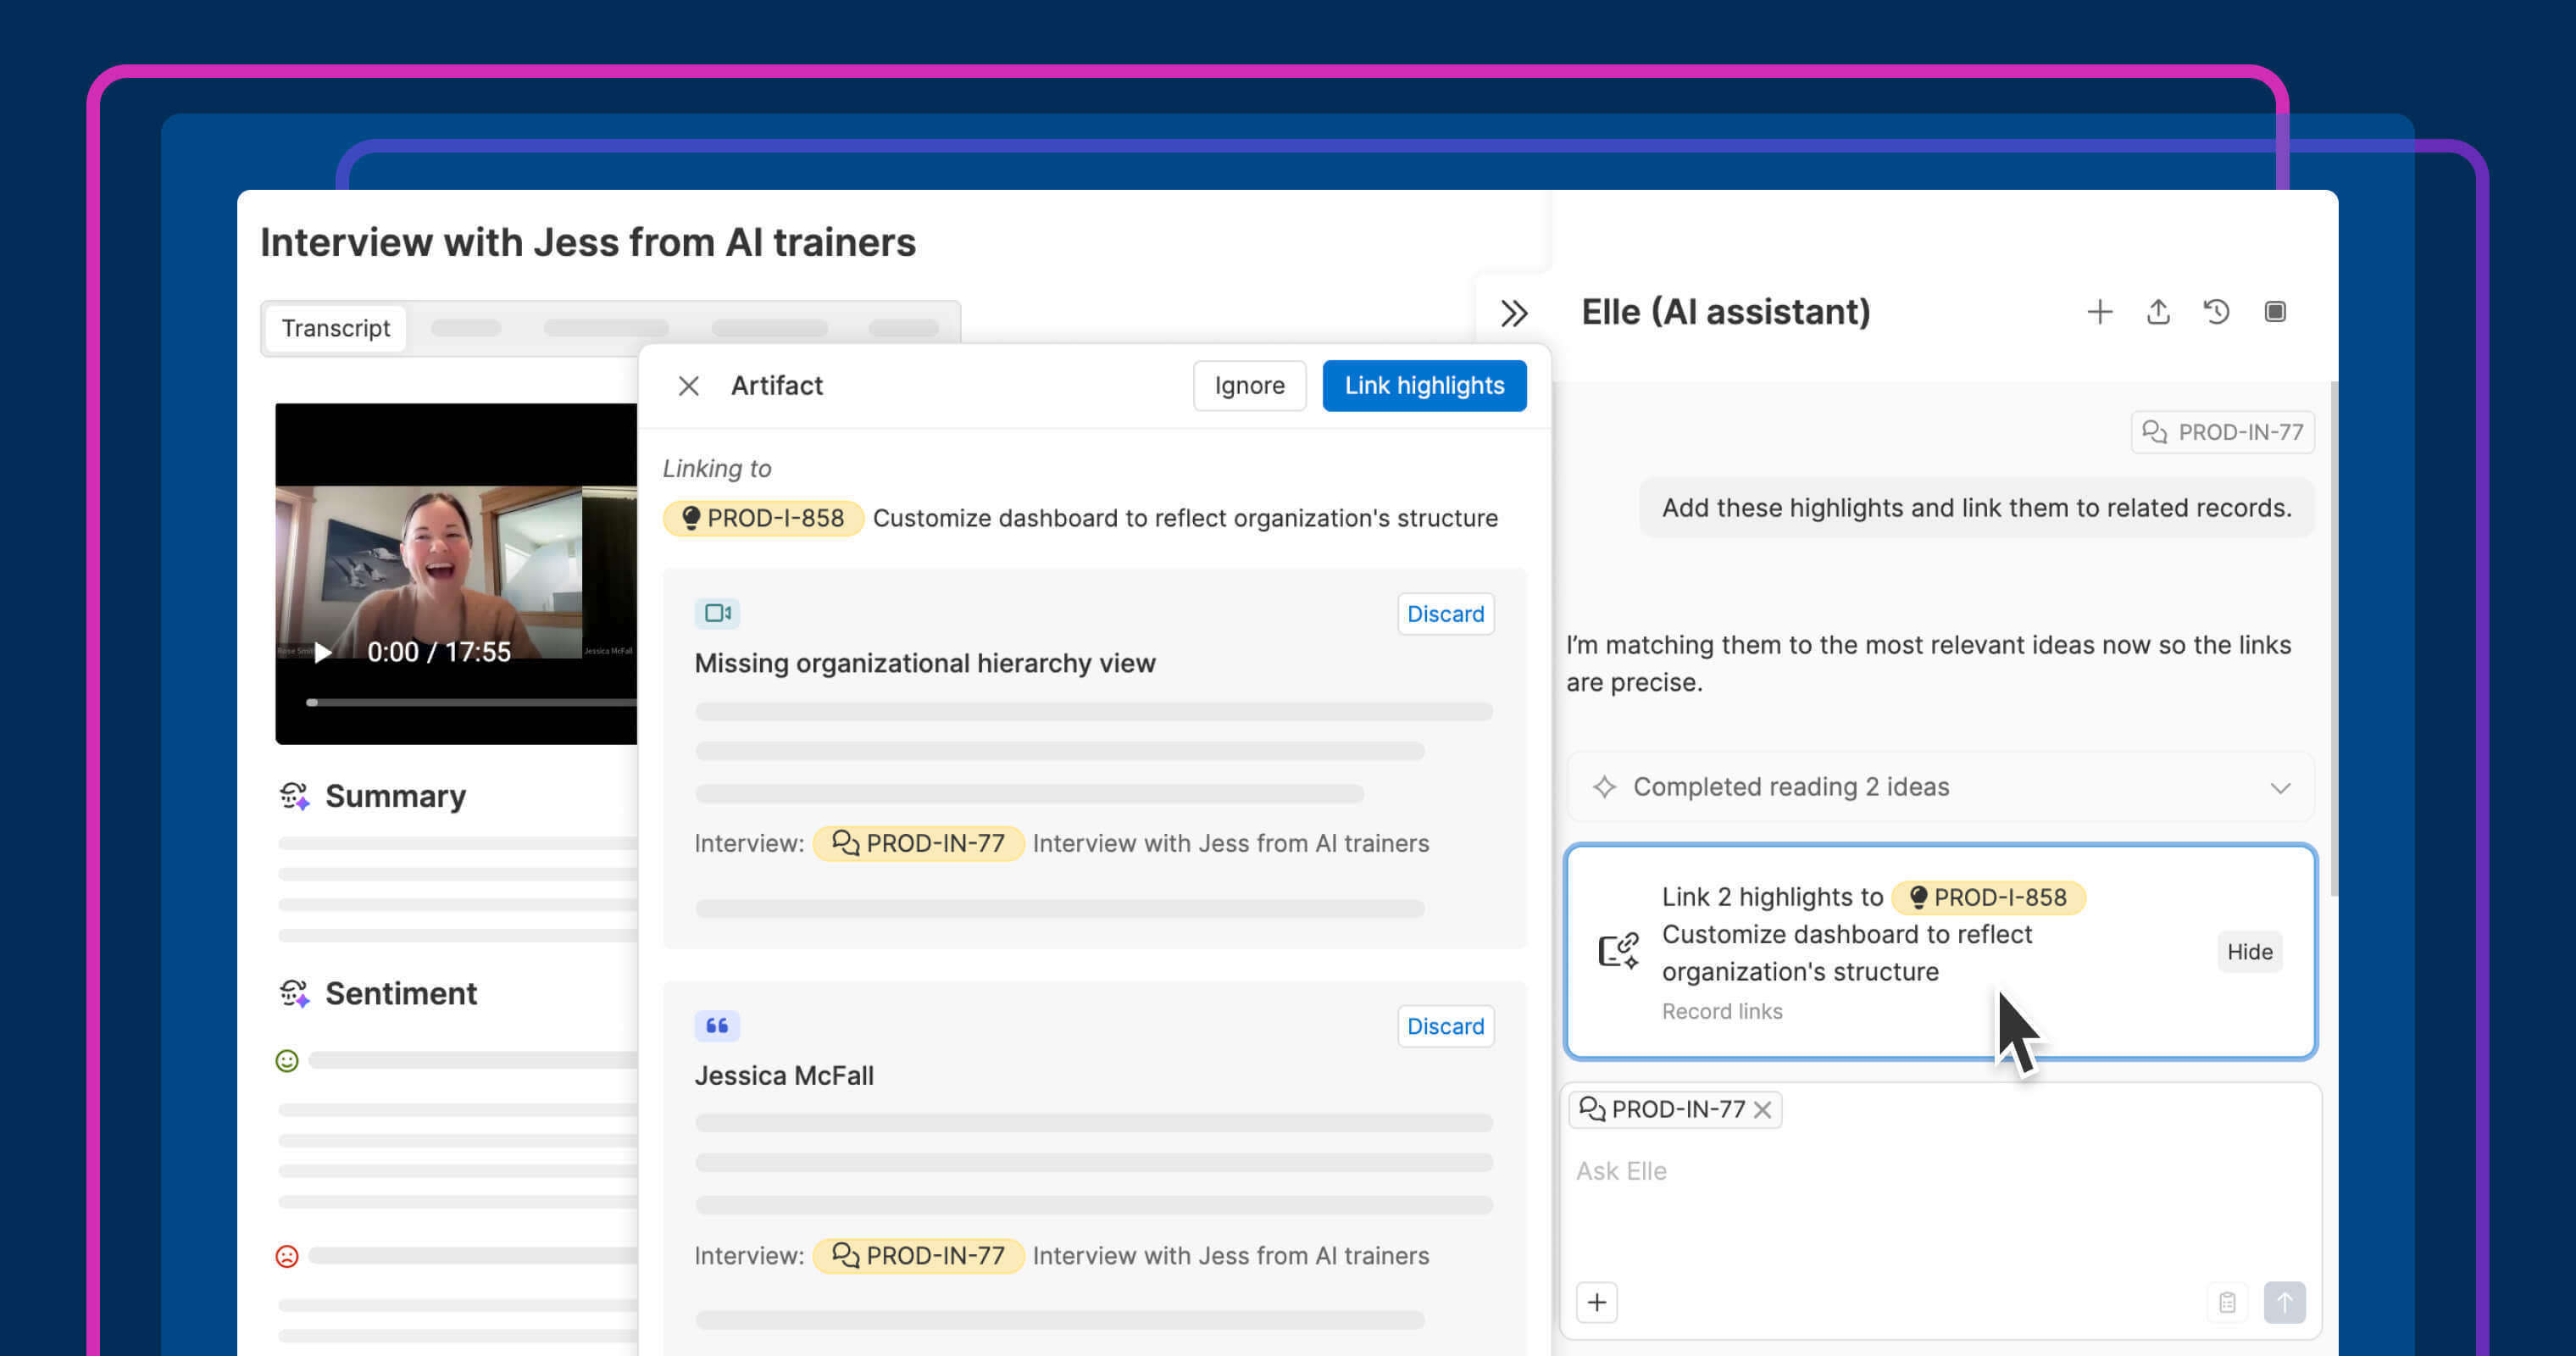Click the 'Interview with Jess from AI trainers' title

588,242
